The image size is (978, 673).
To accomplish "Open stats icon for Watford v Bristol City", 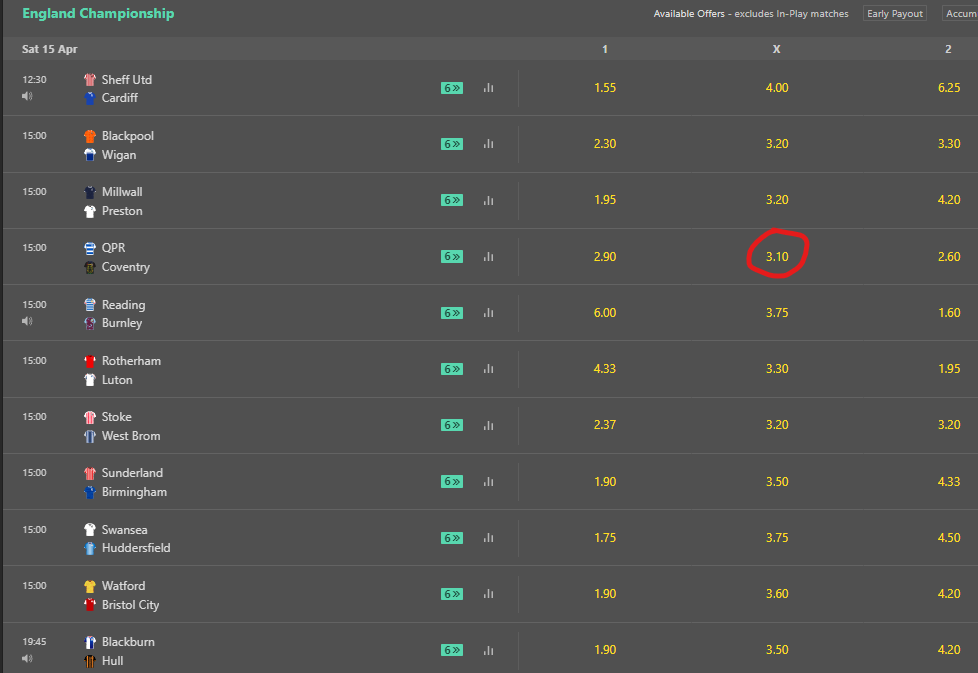I will click(x=488, y=594).
